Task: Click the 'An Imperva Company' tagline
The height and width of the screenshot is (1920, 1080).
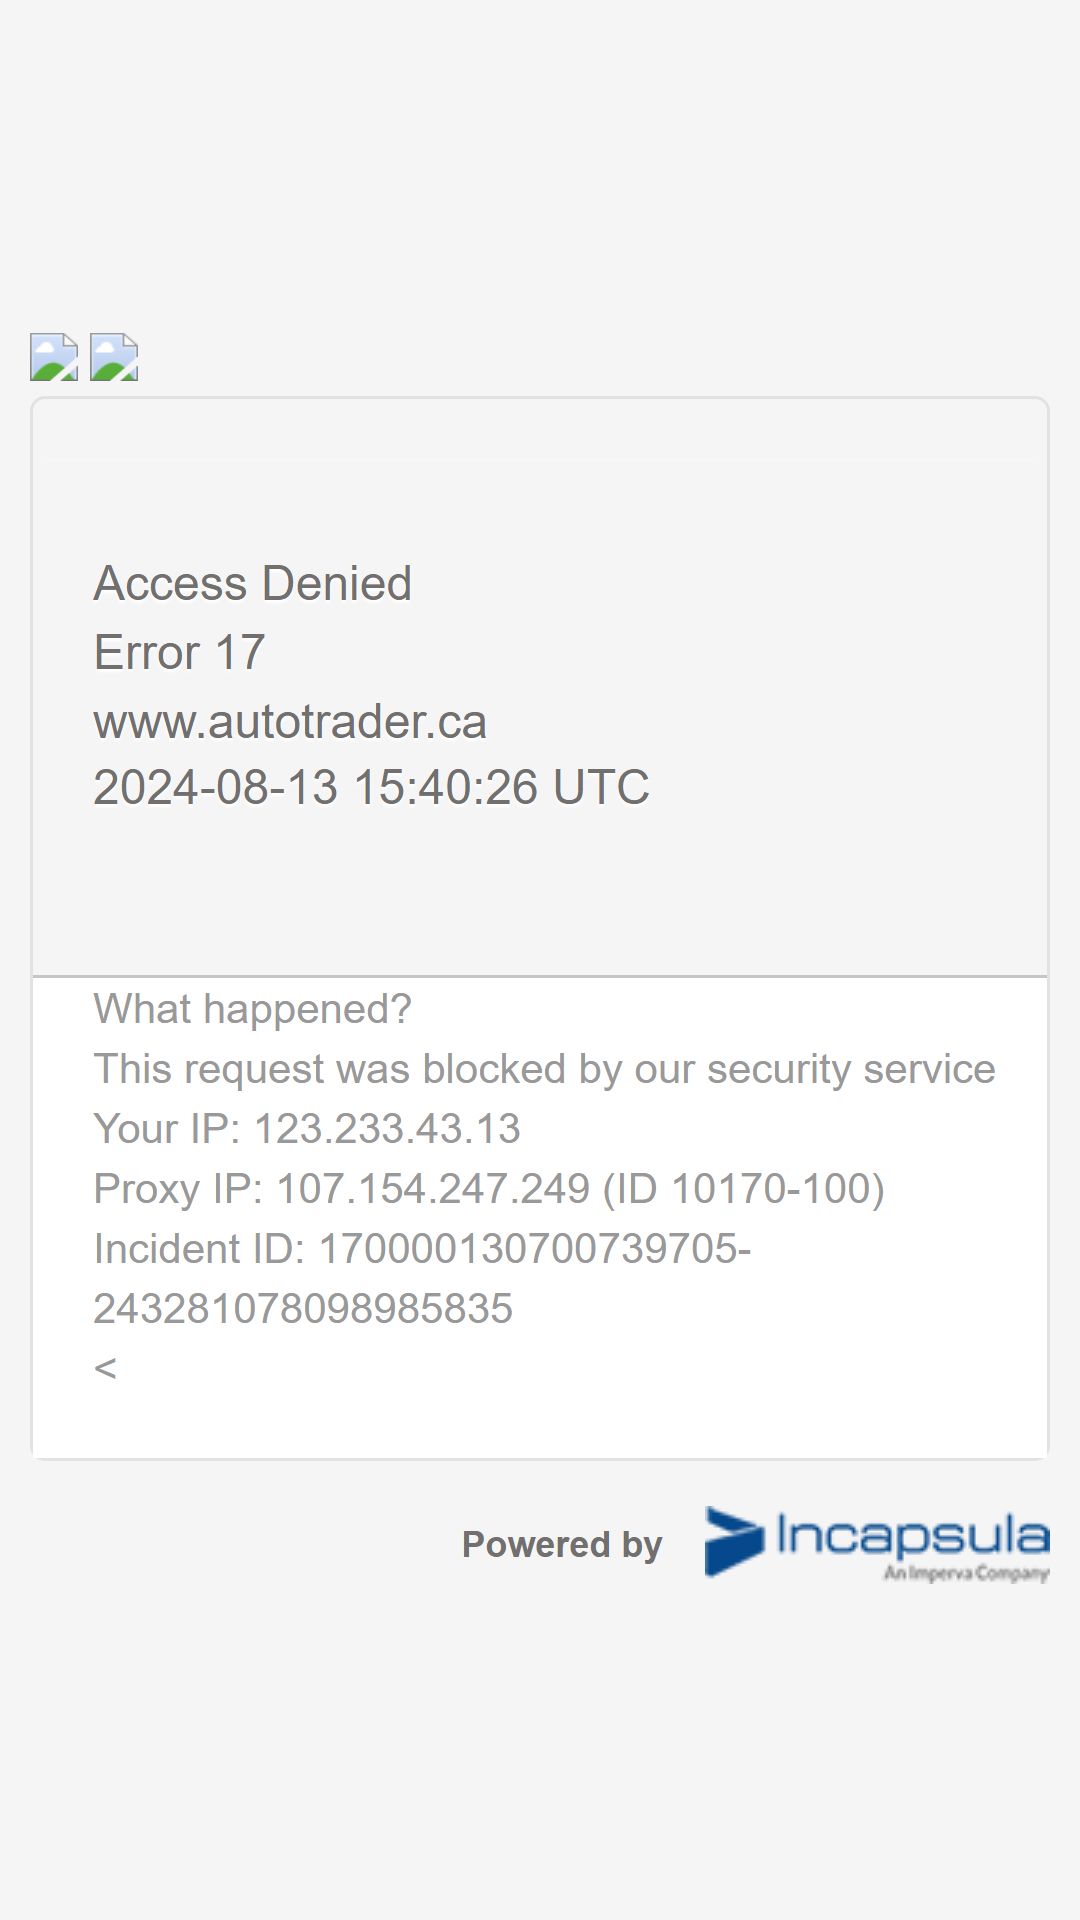Action: point(966,1573)
